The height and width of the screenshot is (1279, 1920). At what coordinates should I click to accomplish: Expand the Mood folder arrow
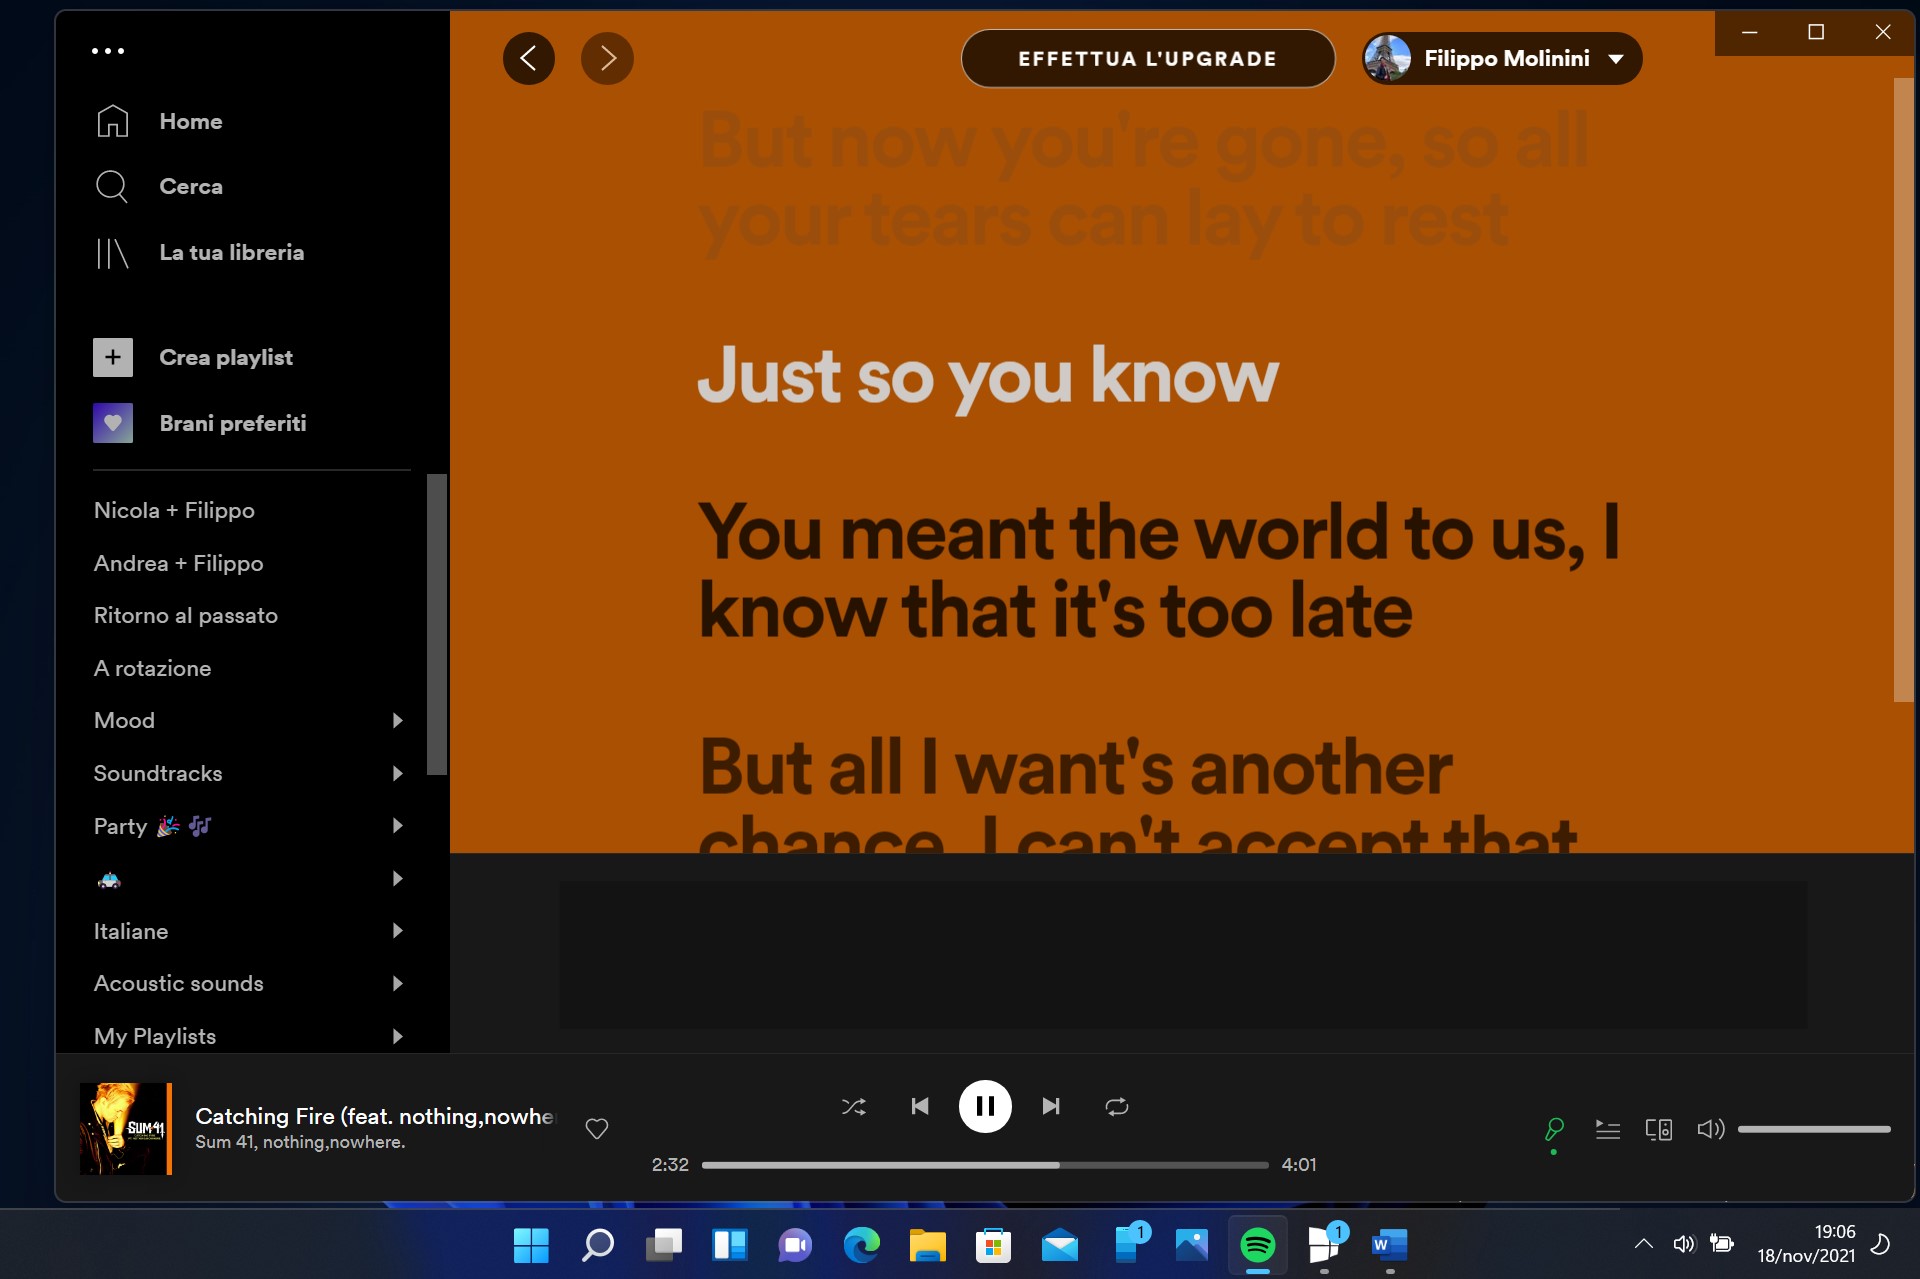click(x=398, y=721)
